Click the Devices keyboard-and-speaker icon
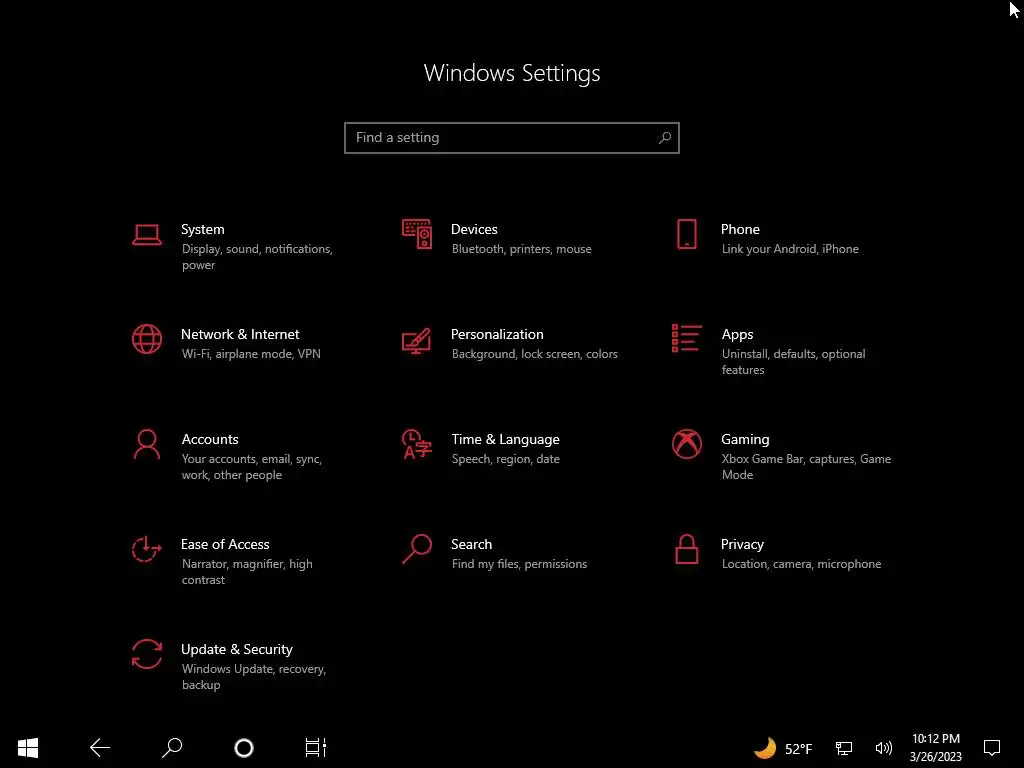This screenshot has width=1024, height=768. pyautogui.click(x=417, y=234)
